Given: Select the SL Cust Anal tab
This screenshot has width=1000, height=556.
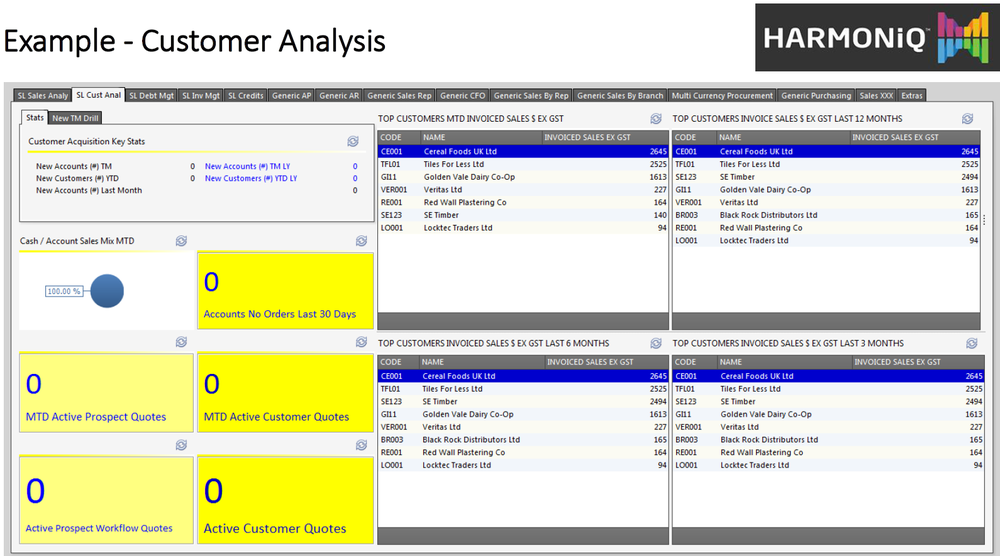Looking at the screenshot, I should click(x=98, y=95).
